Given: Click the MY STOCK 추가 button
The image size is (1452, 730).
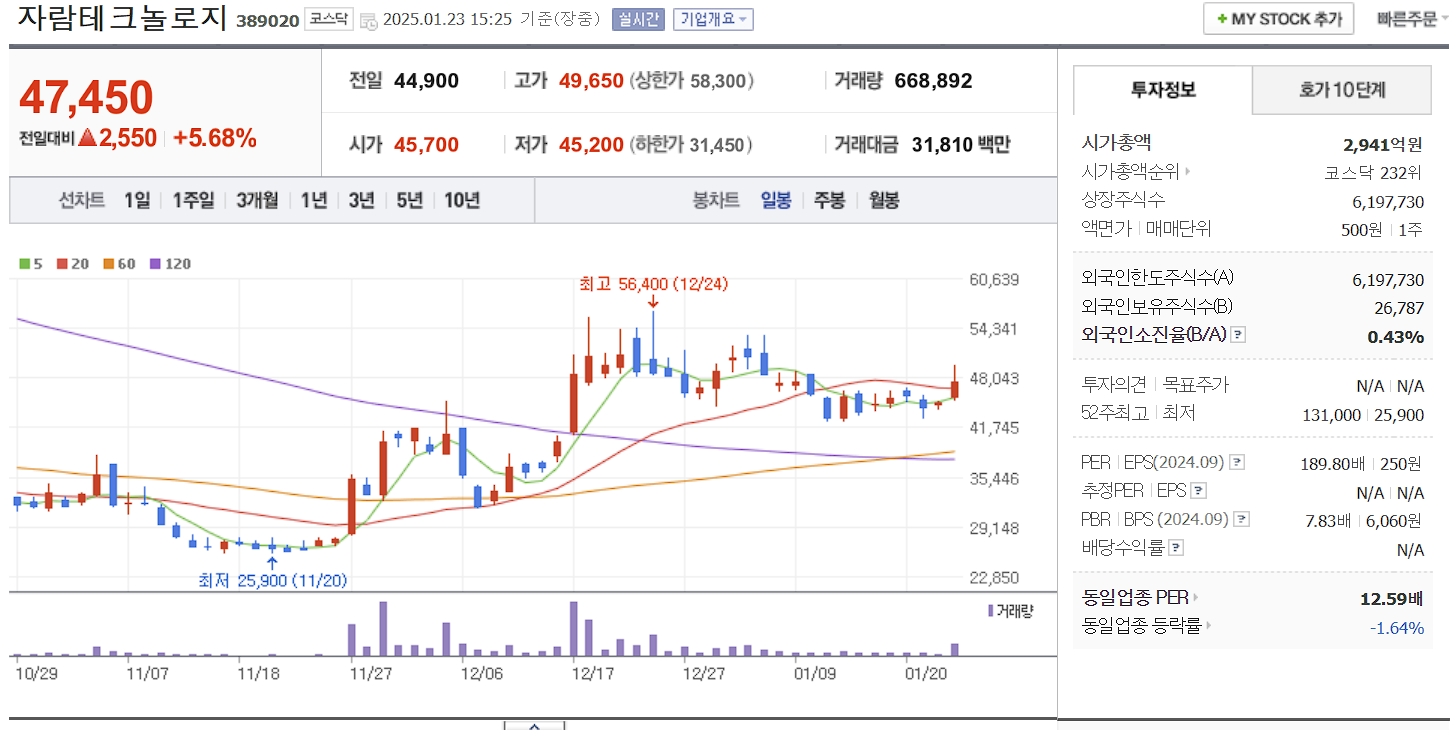Looking at the screenshot, I should coord(1278,17).
